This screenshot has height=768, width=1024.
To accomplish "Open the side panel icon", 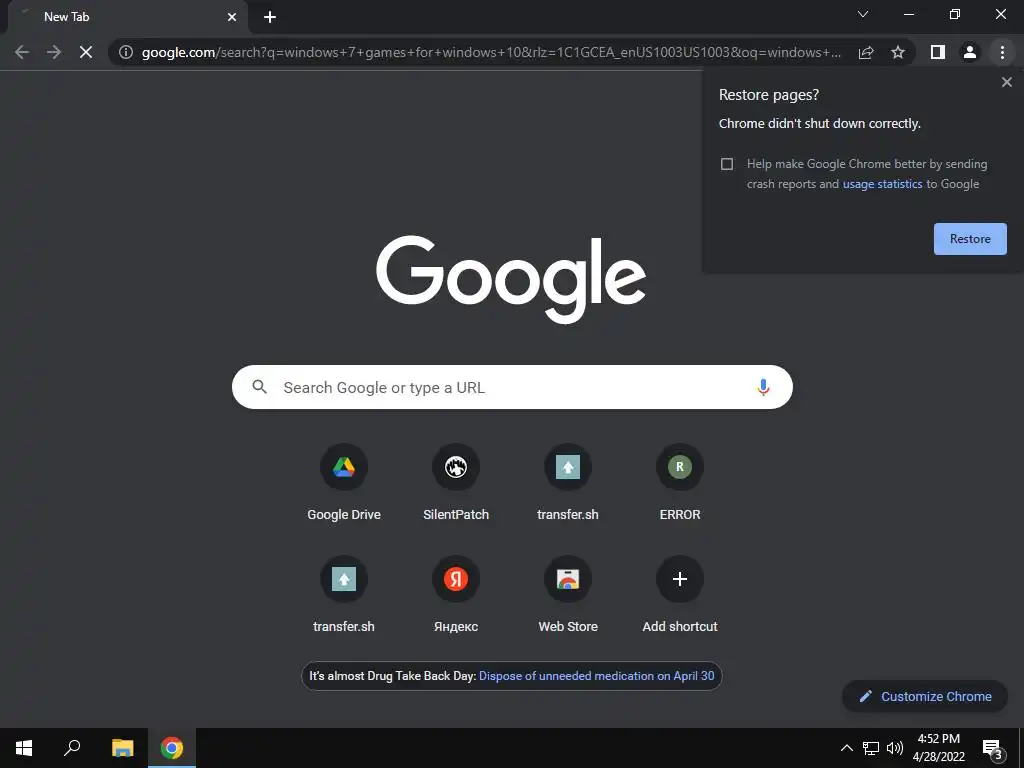I will point(938,52).
